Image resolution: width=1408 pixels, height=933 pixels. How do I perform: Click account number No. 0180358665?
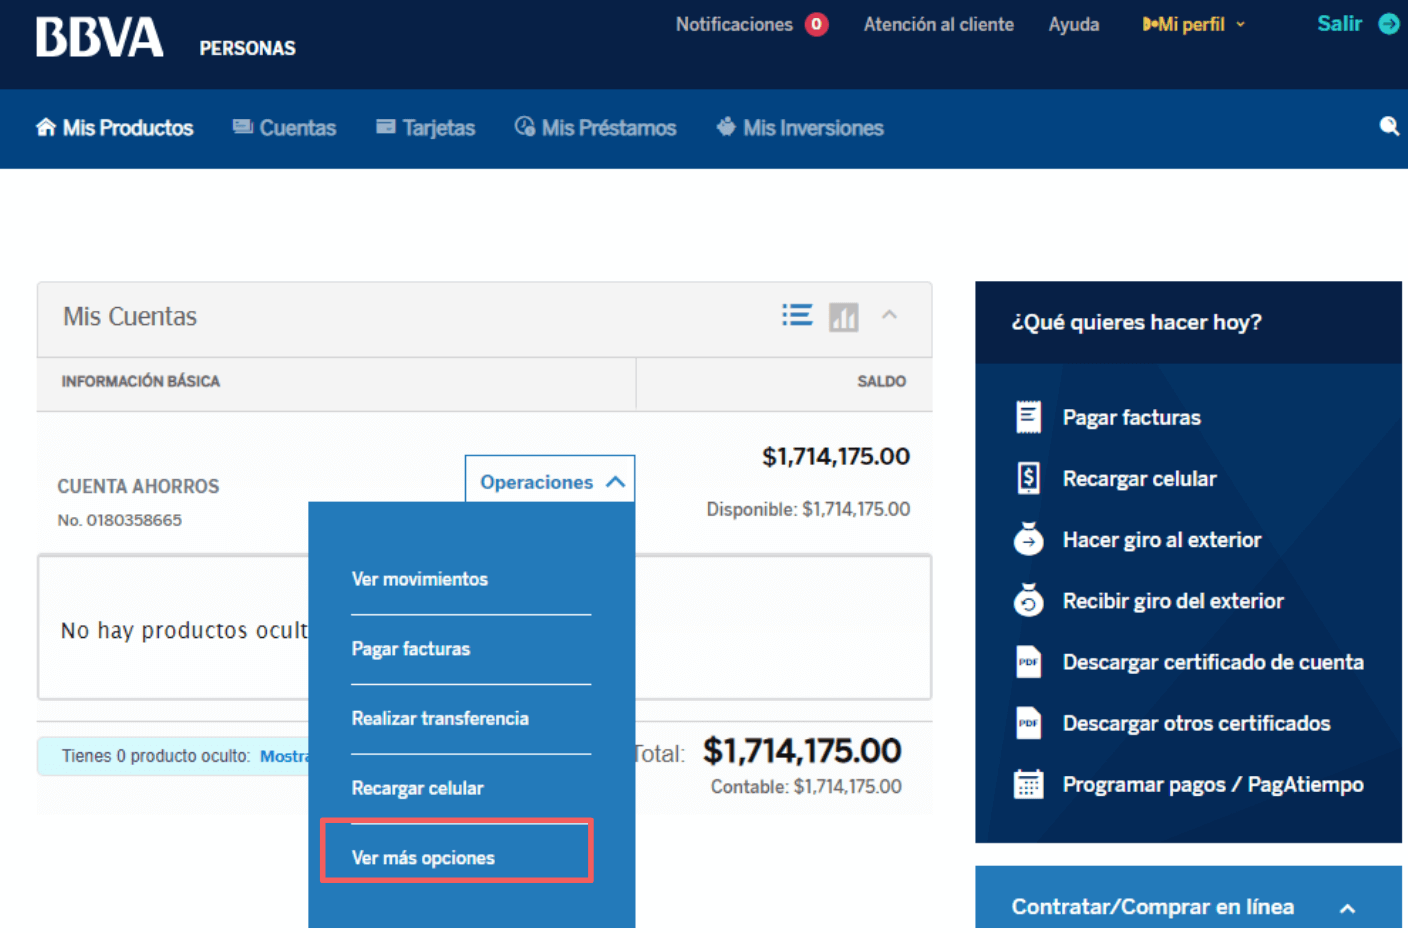click(120, 520)
